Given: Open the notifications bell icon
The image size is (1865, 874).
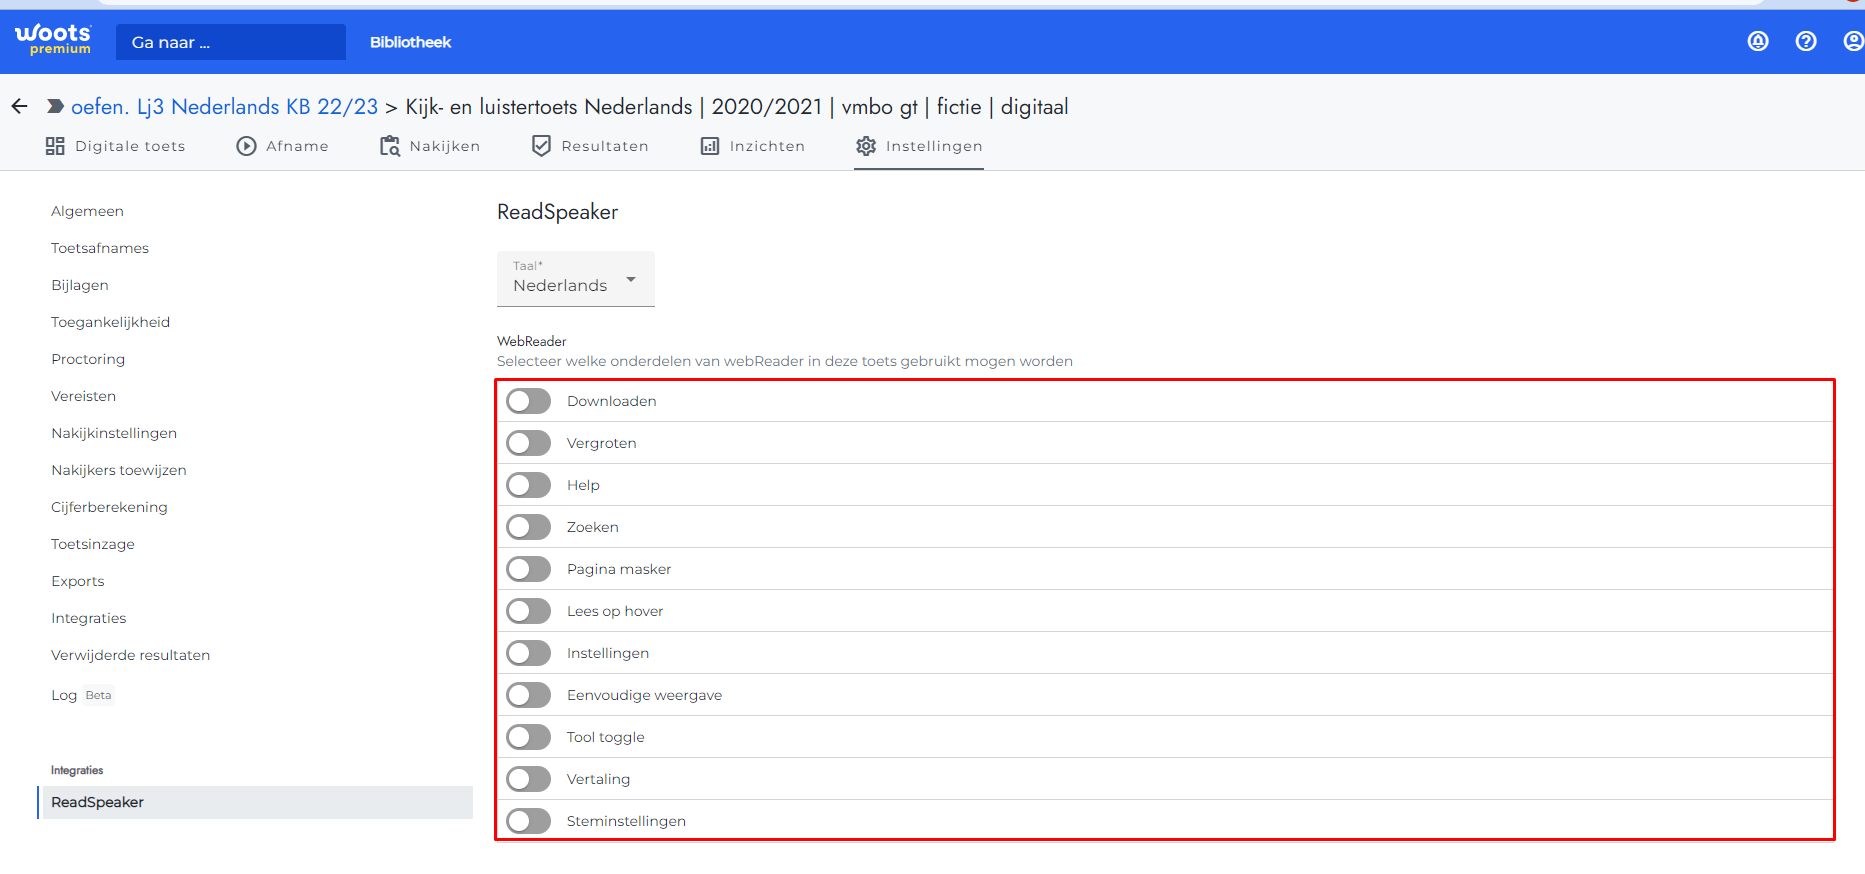Looking at the screenshot, I should click(1758, 41).
